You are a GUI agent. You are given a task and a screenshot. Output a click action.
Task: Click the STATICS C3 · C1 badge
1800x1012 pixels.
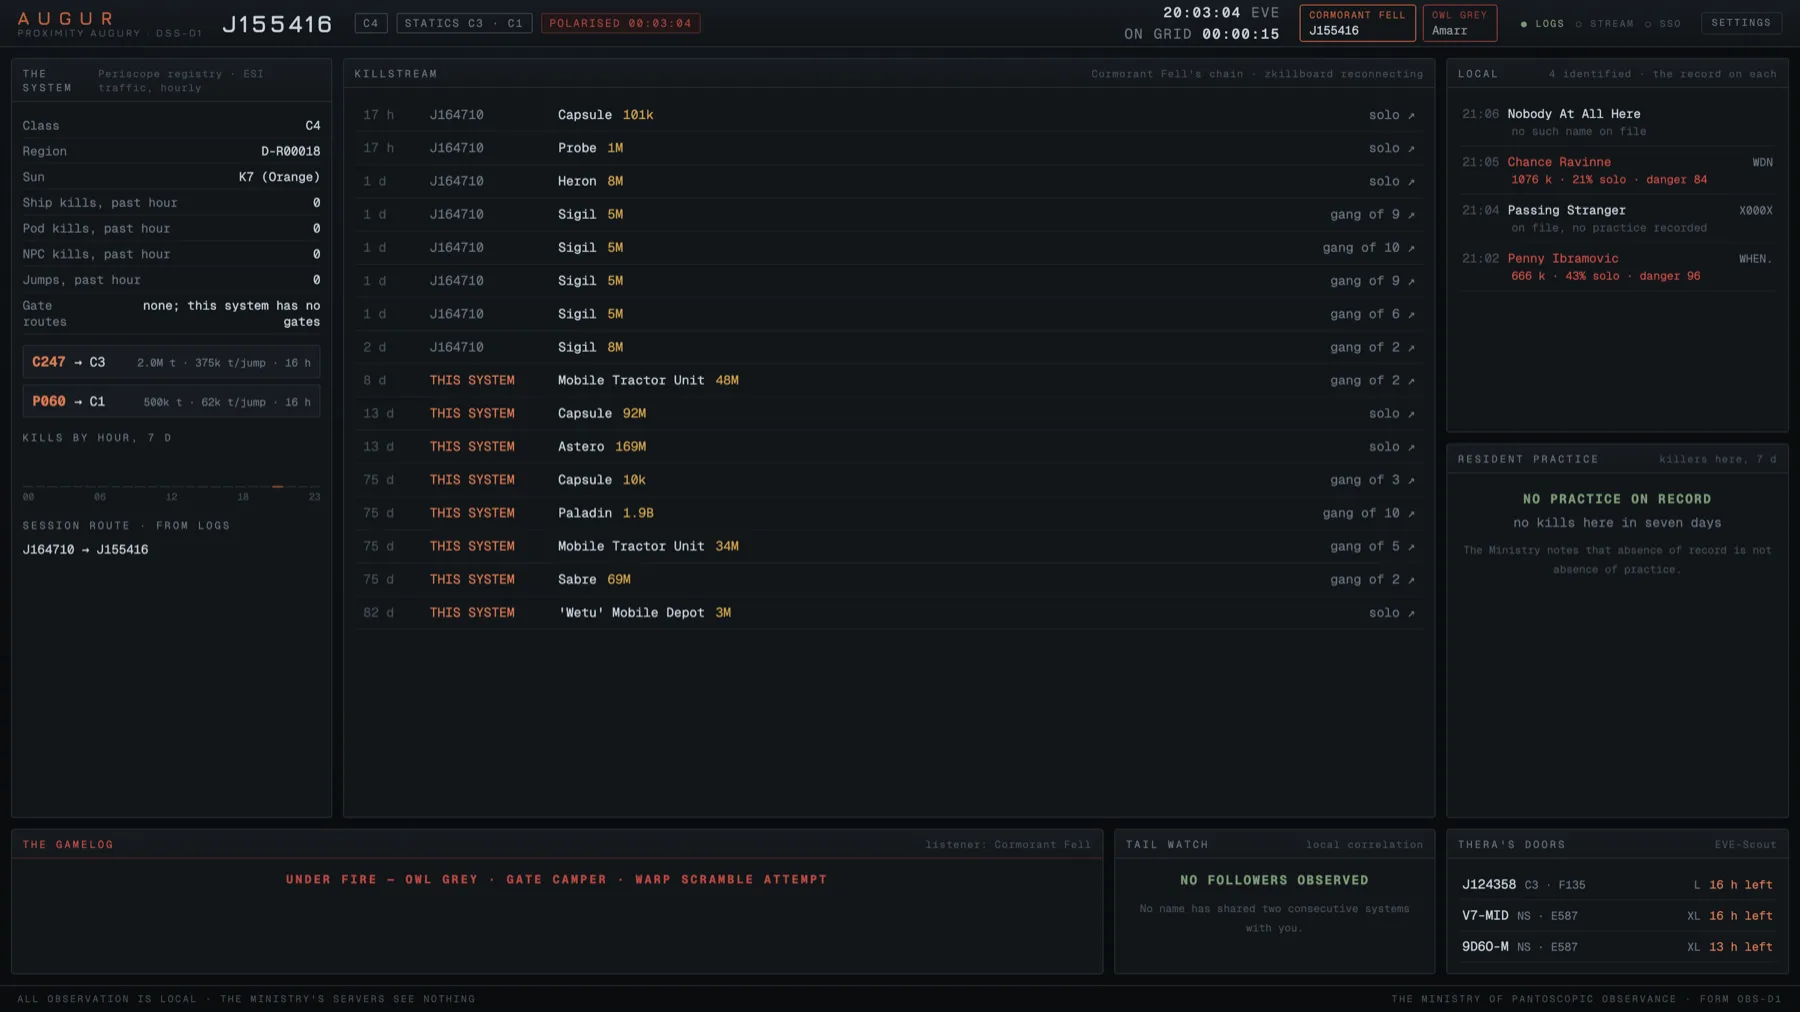(x=464, y=23)
